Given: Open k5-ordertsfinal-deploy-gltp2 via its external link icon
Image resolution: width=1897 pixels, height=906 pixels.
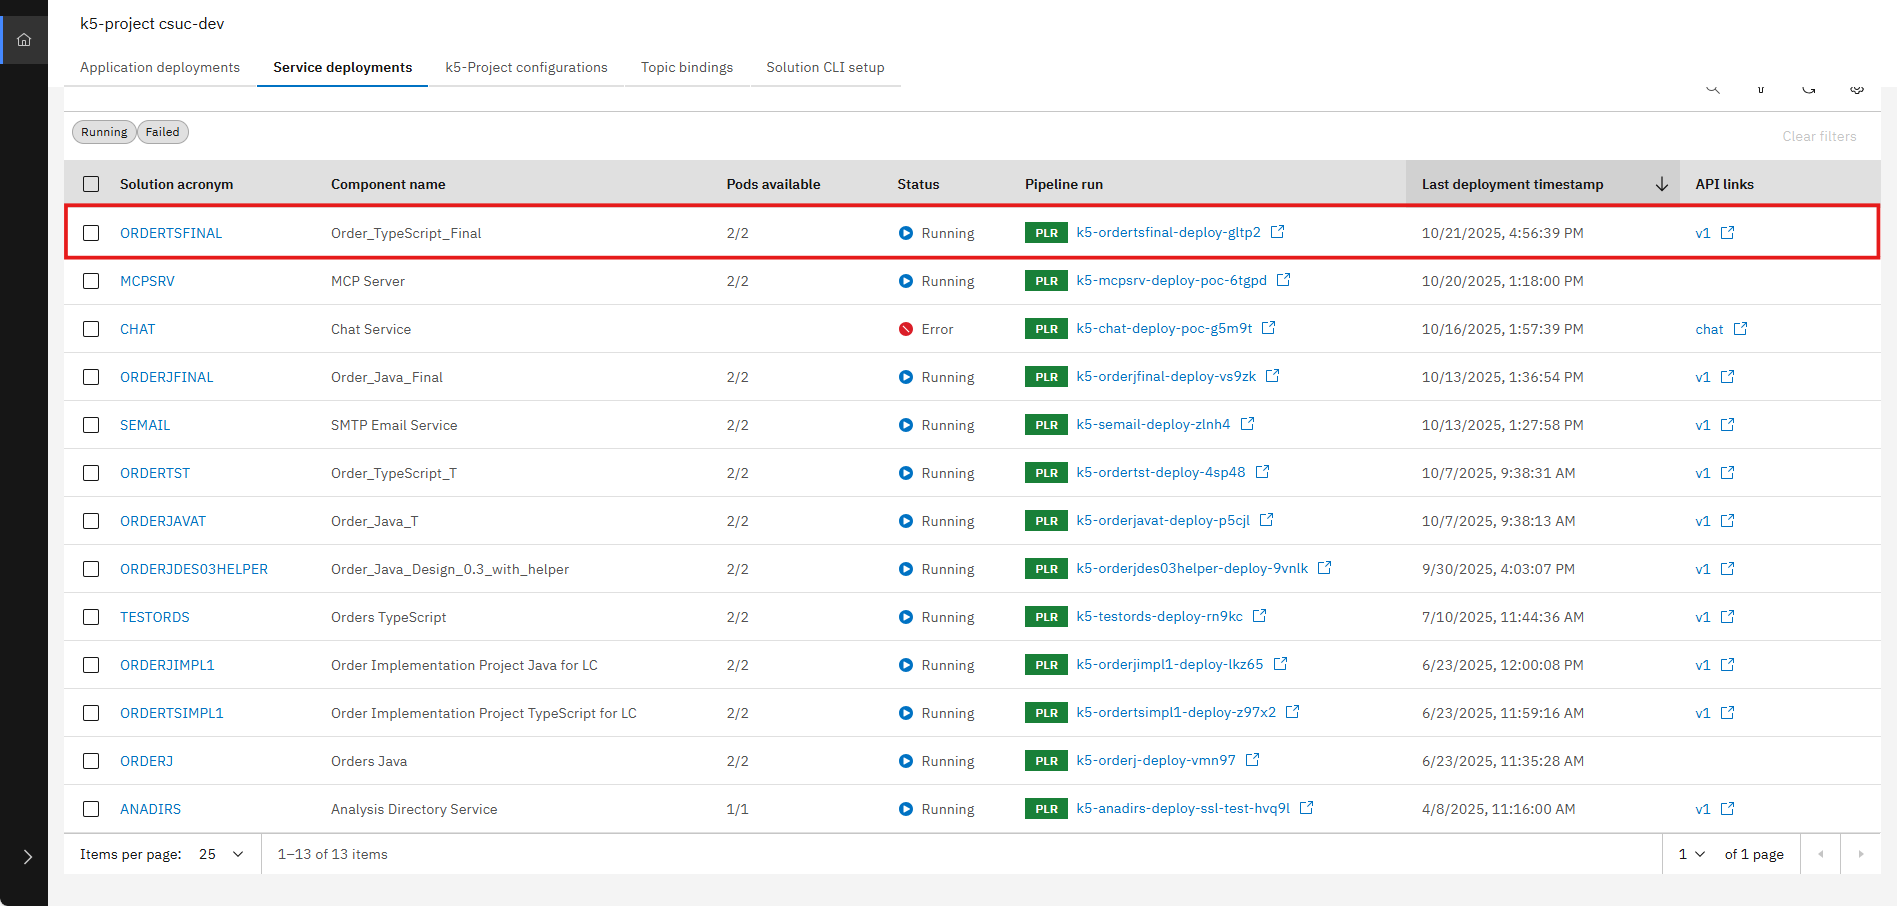Looking at the screenshot, I should pos(1277,231).
